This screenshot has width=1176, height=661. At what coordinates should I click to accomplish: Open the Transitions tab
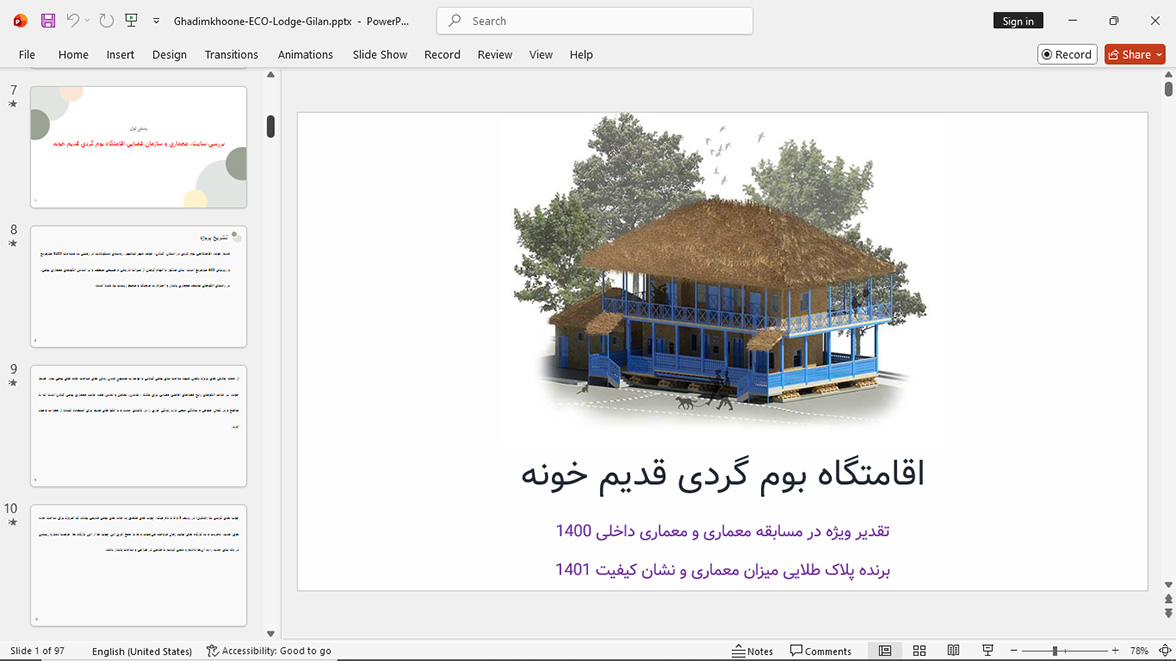[231, 55]
